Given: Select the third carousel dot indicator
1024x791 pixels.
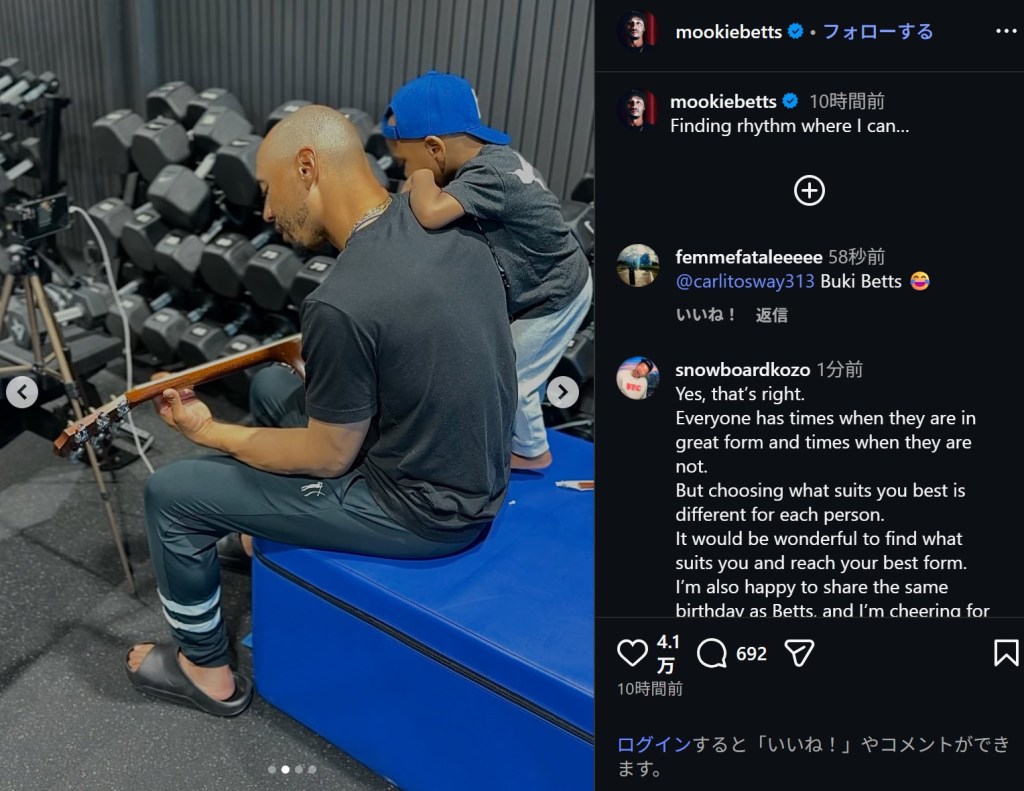Looking at the screenshot, I should tap(299, 769).
